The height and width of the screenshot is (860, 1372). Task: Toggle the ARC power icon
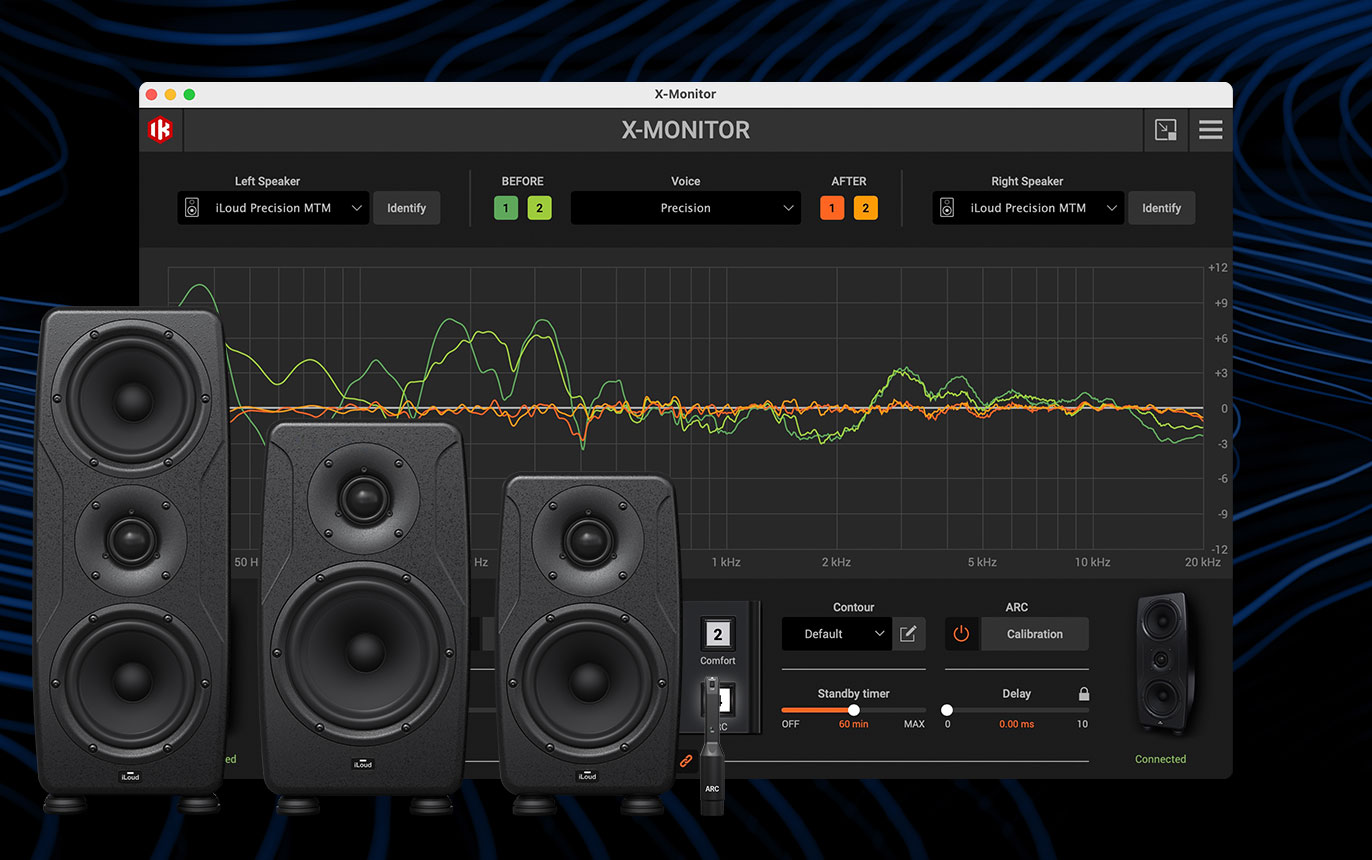click(x=961, y=634)
